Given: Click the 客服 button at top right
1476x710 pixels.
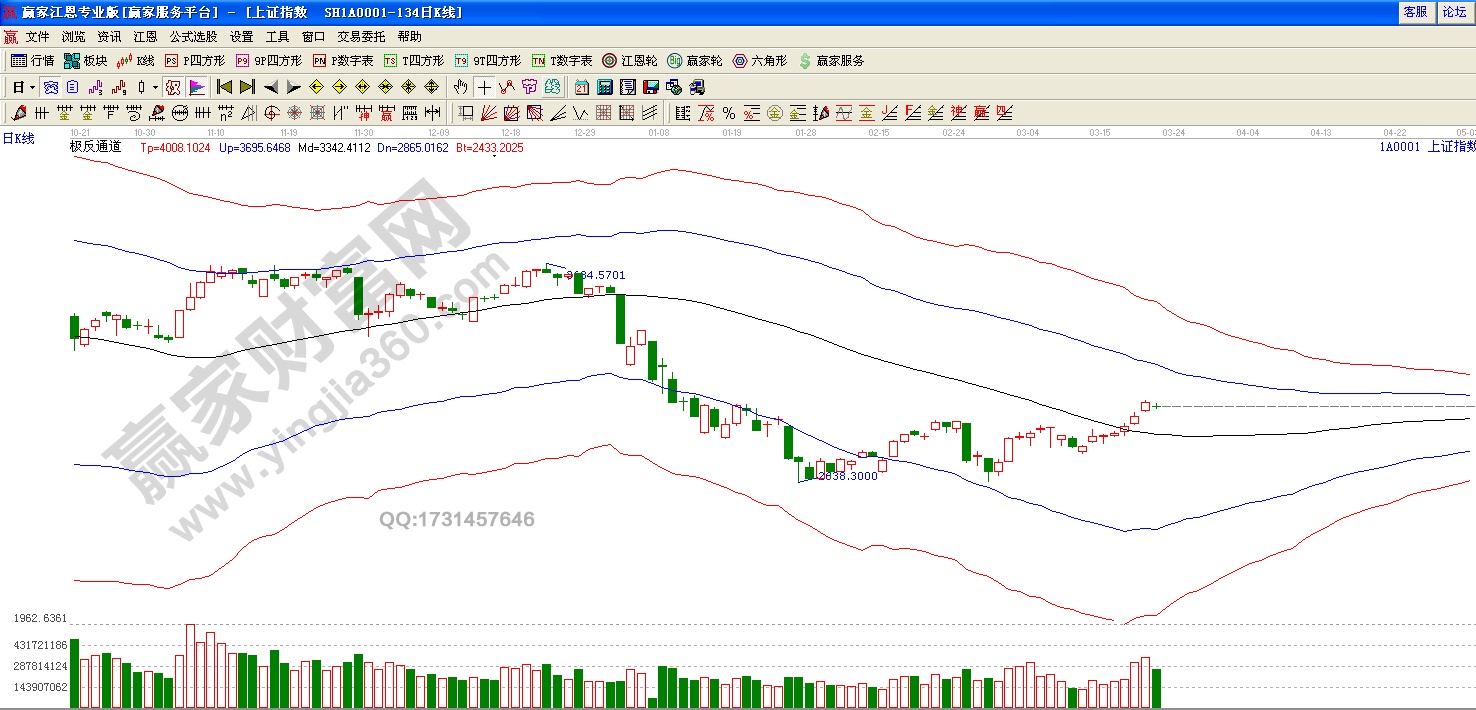Looking at the screenshot, I should pyautogui.click(x=1415, y=12).
